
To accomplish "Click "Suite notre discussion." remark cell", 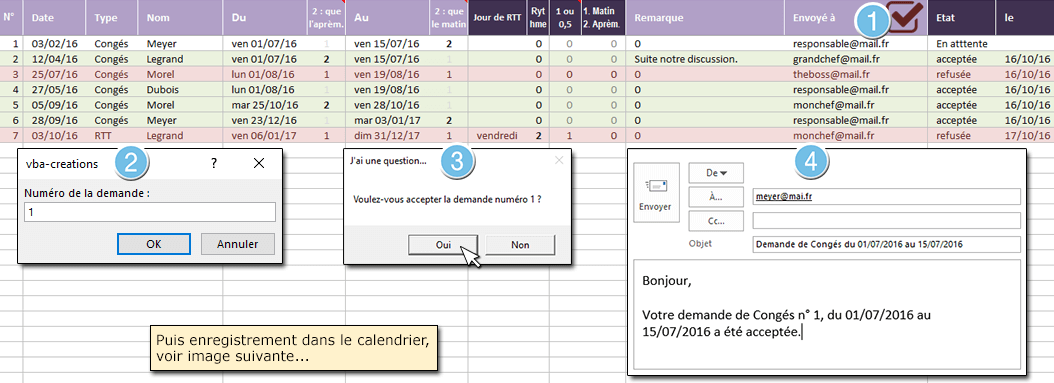I will pos(704,59).
